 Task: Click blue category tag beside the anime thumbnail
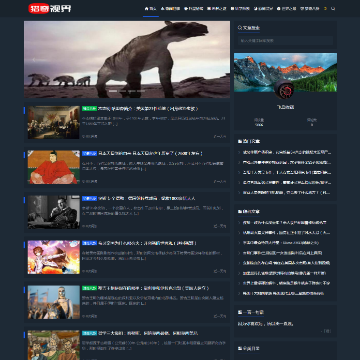(89, 243)
